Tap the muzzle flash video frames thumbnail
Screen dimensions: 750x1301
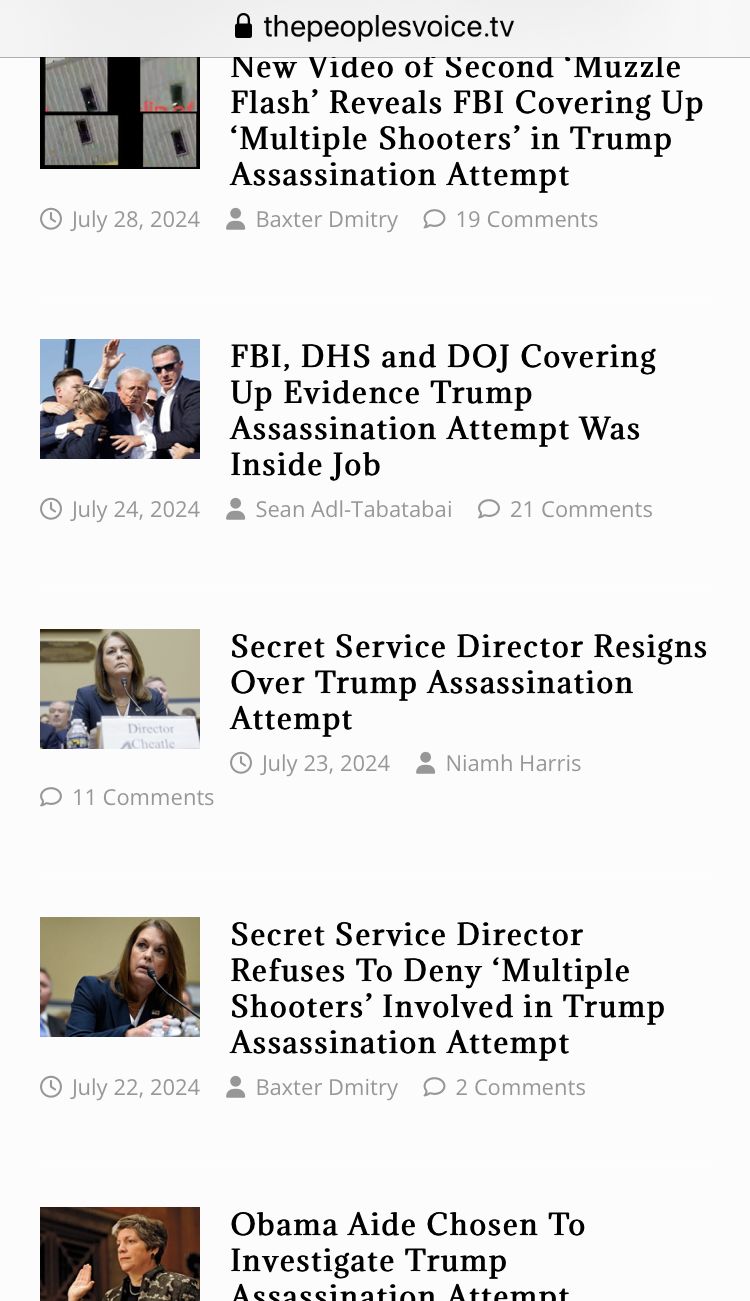[x=120, y=112]
